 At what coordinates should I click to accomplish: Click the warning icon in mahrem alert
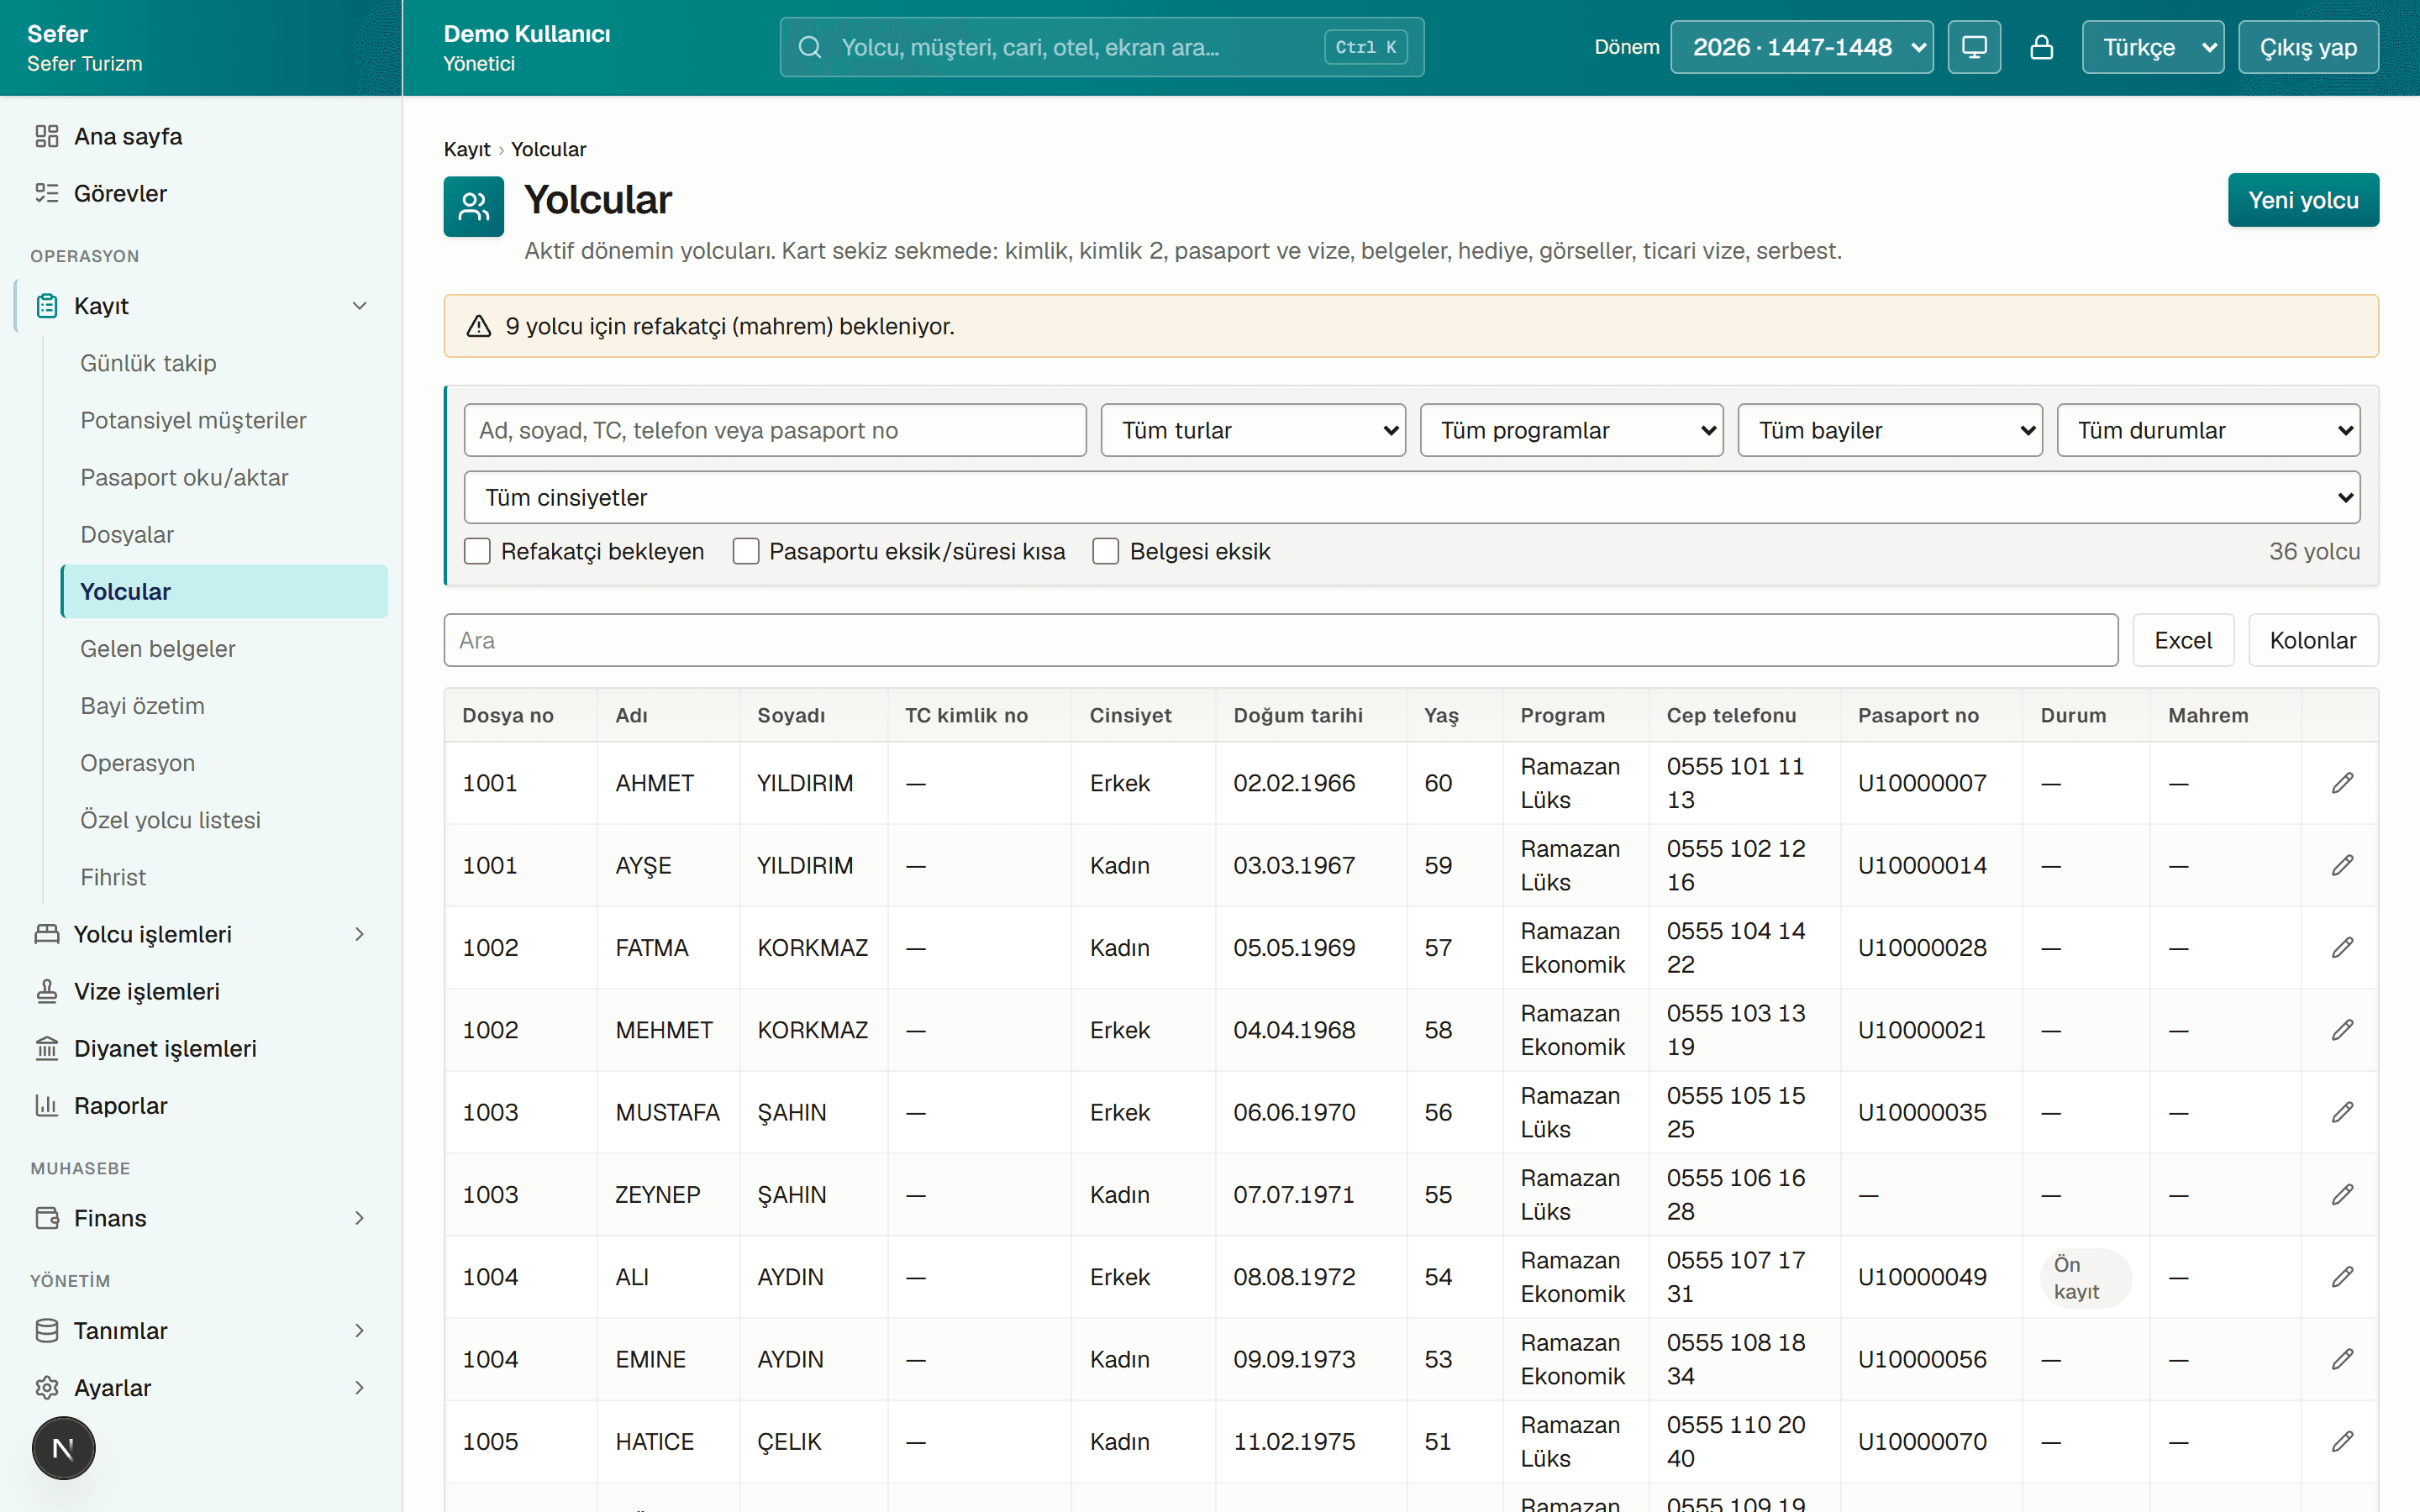point(479,326)
